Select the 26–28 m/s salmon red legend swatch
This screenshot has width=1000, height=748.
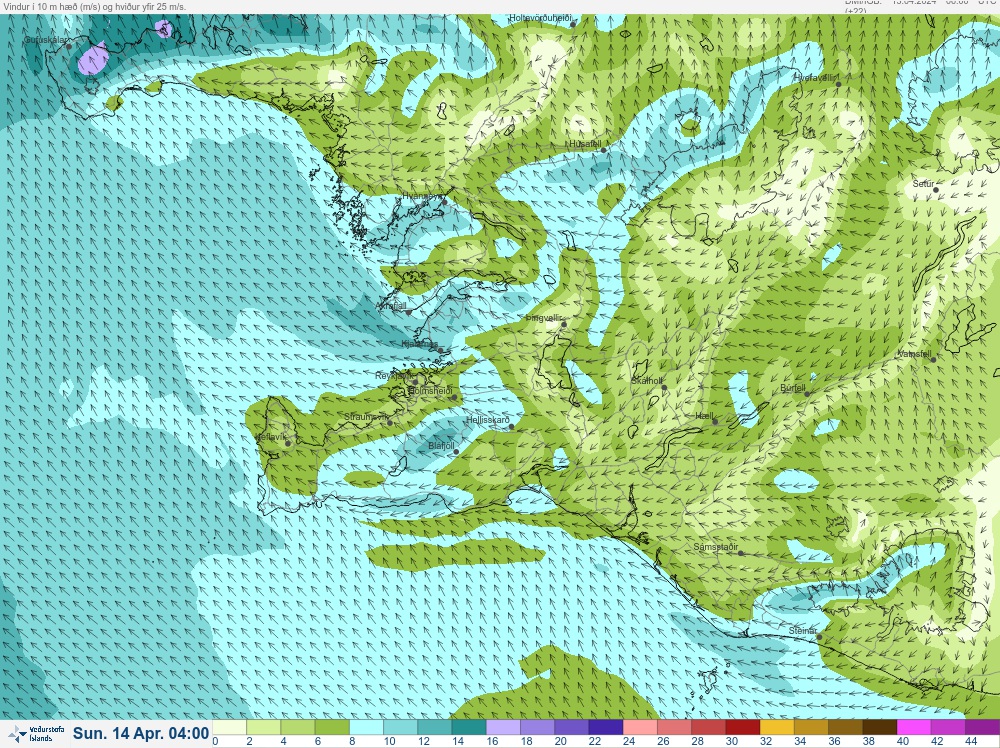click(x=675, y=728)
